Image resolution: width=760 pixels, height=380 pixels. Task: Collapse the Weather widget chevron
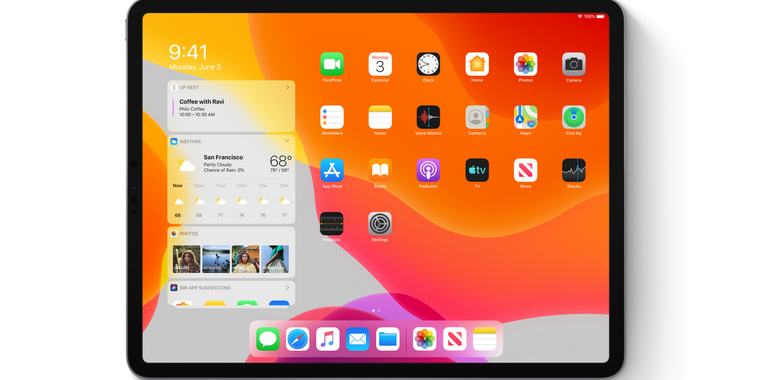287,141
